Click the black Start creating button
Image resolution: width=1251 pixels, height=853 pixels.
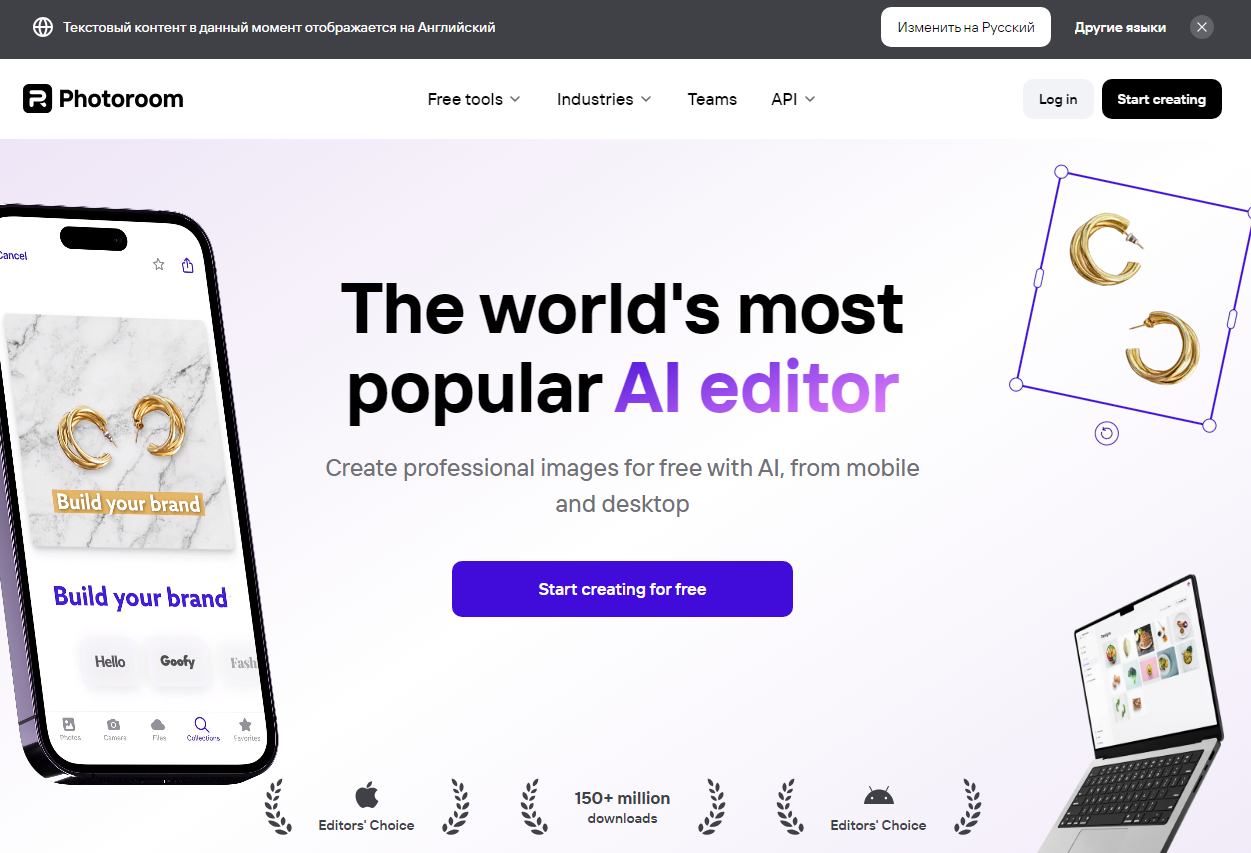[1162, 99]
